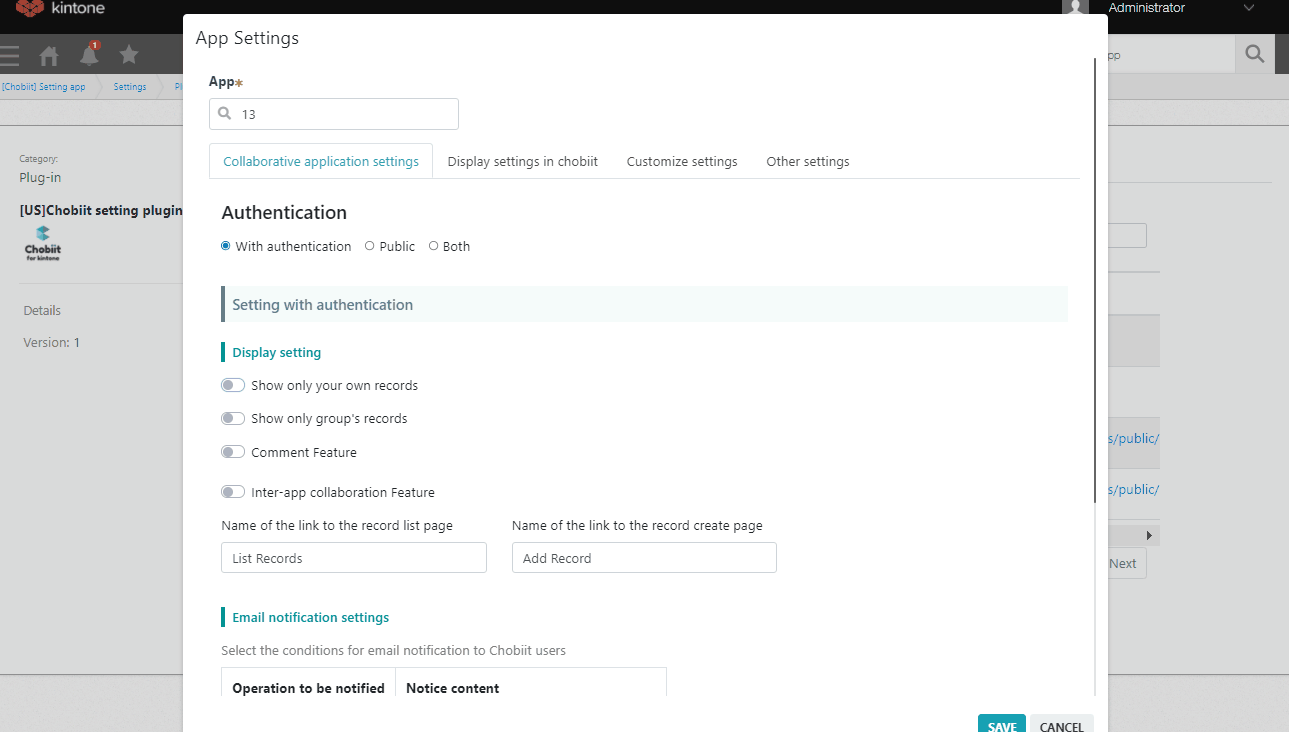Open the favorites star icon

(129, 55)
